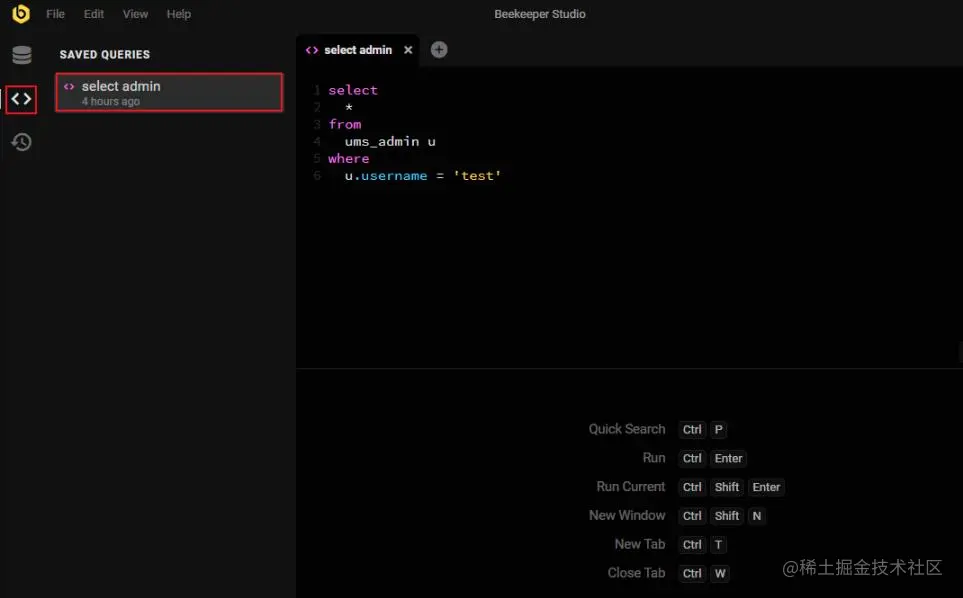
Task: Click the Beekeeper Studio window title
Action: [x=540, y=14]
